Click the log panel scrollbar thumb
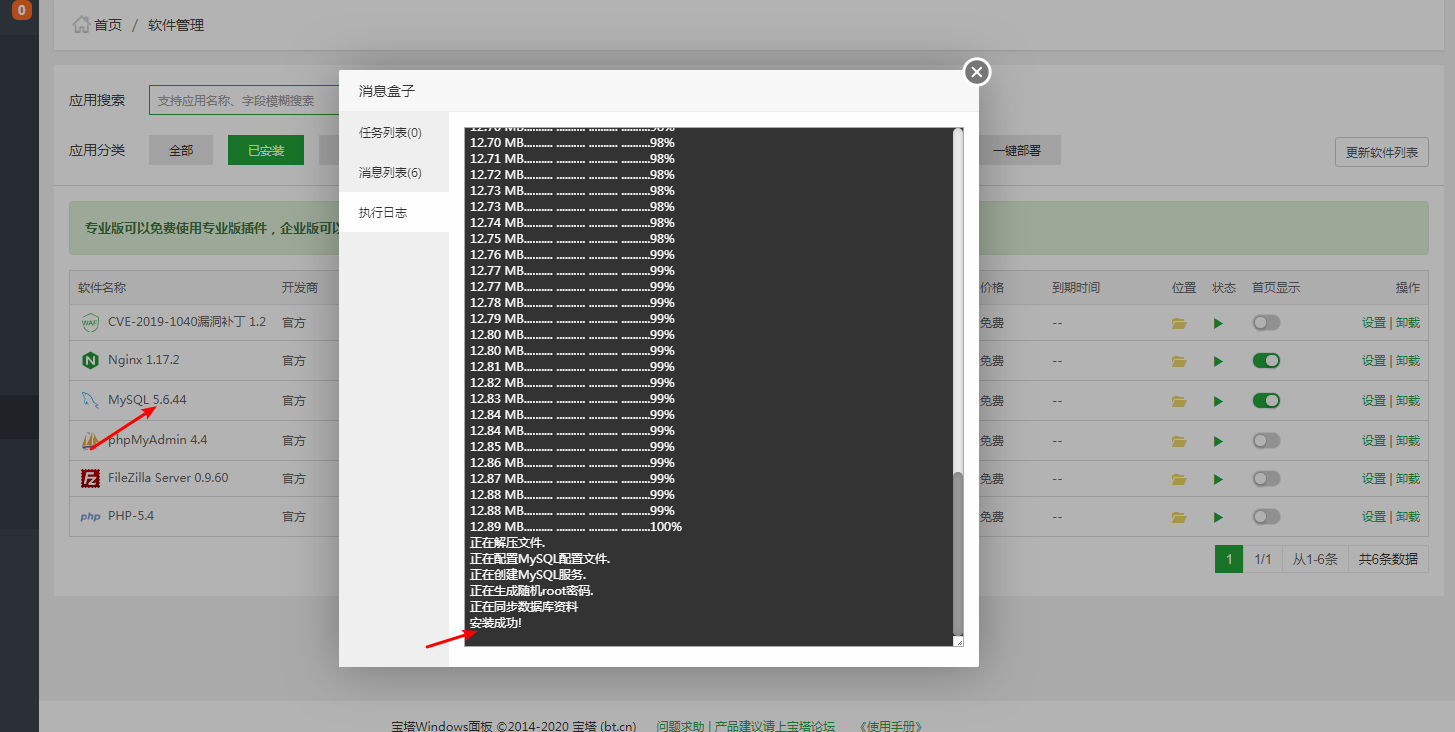The width and height of the screenshot is (1455, 732). tap(958, 553)
